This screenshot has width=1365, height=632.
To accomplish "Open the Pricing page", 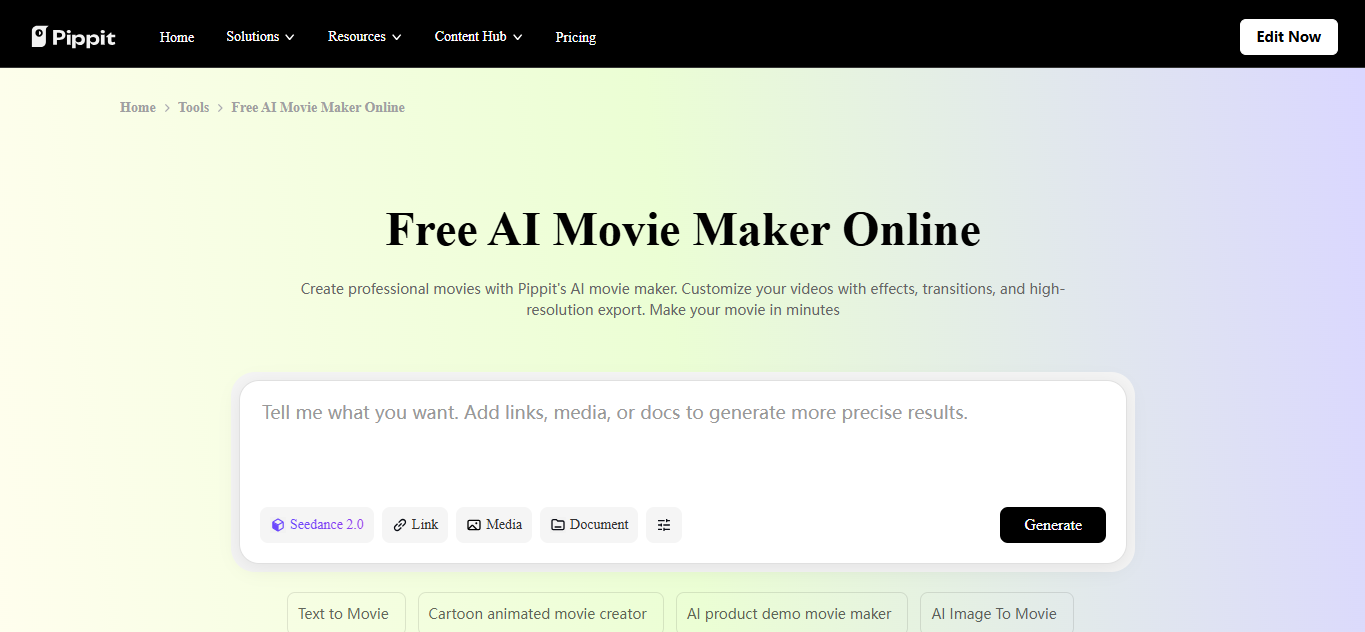I will click(576, 37).
